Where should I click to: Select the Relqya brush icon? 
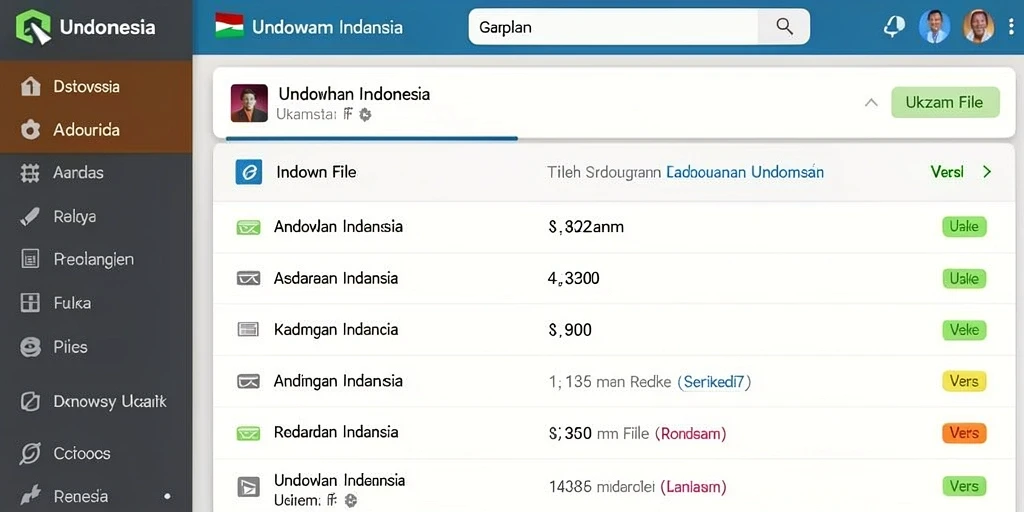click(30, 216)
